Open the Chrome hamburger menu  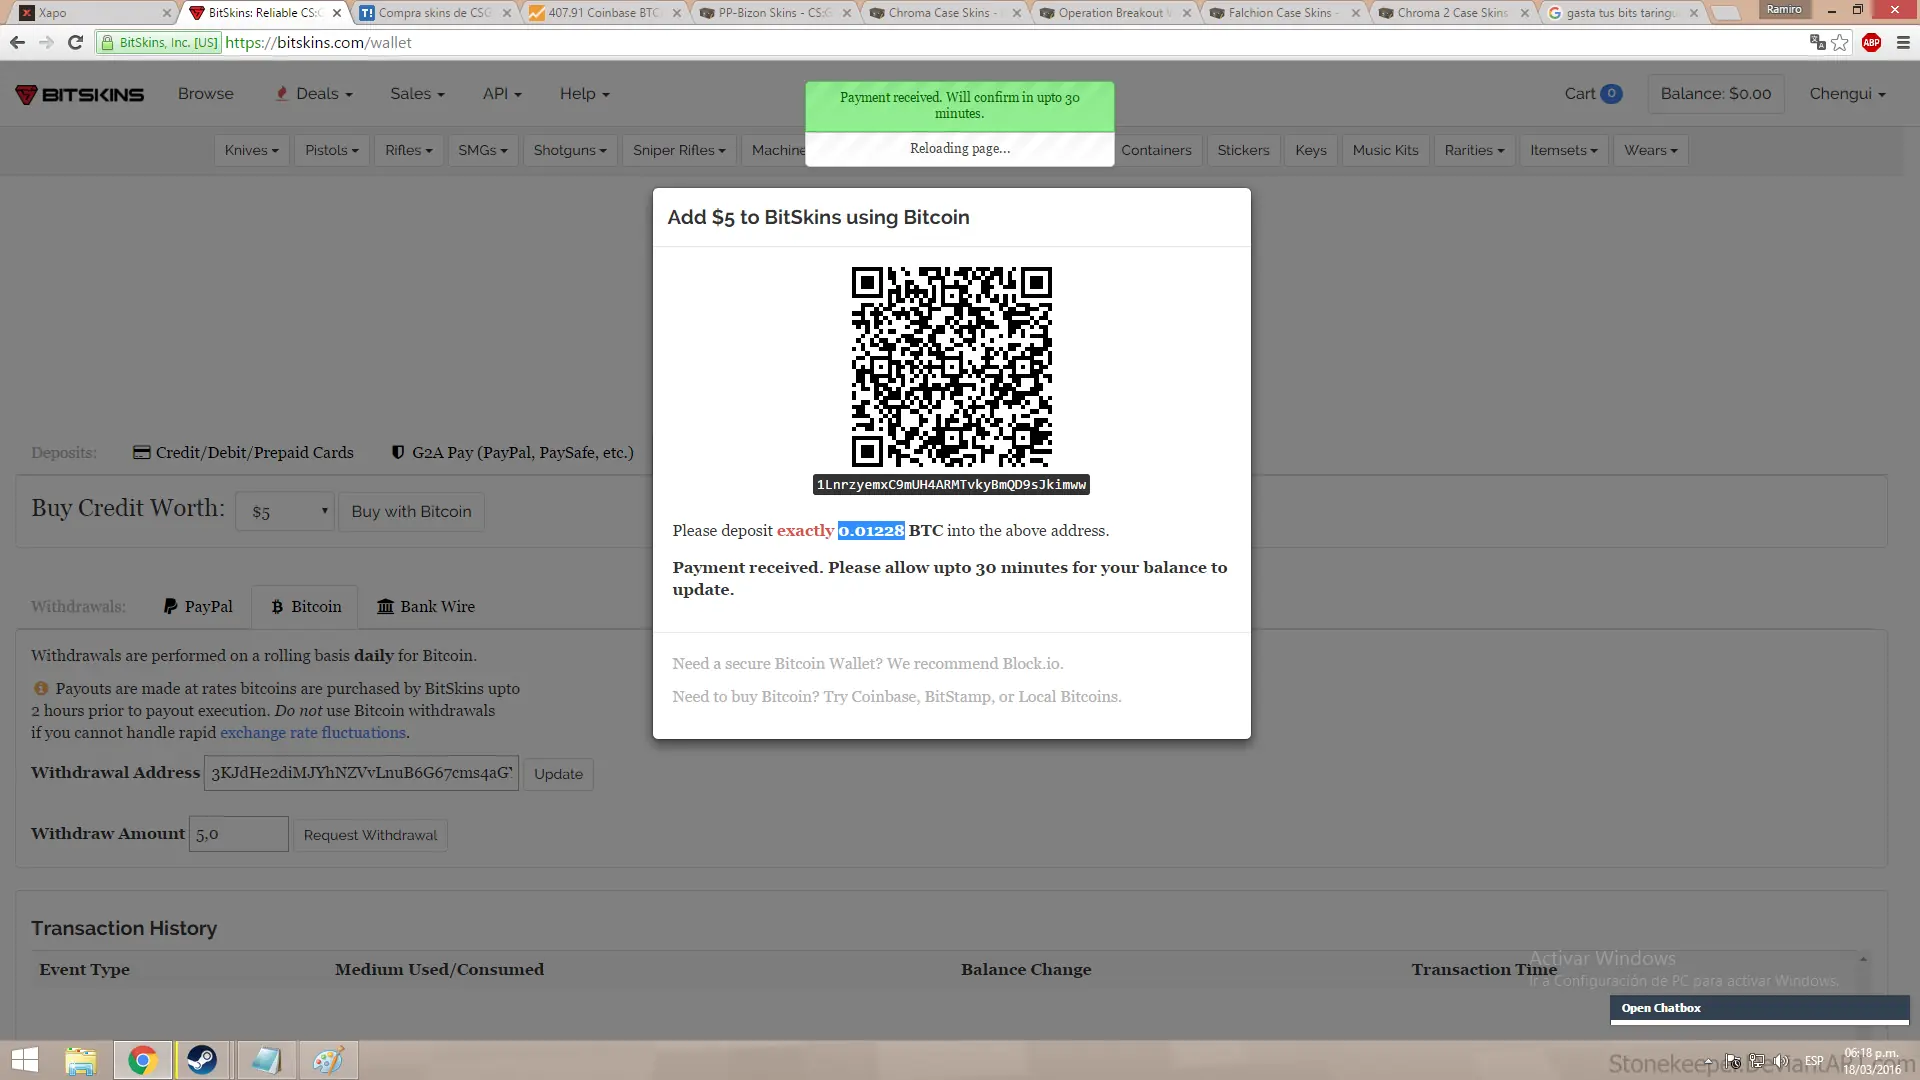pos(1903,43)
